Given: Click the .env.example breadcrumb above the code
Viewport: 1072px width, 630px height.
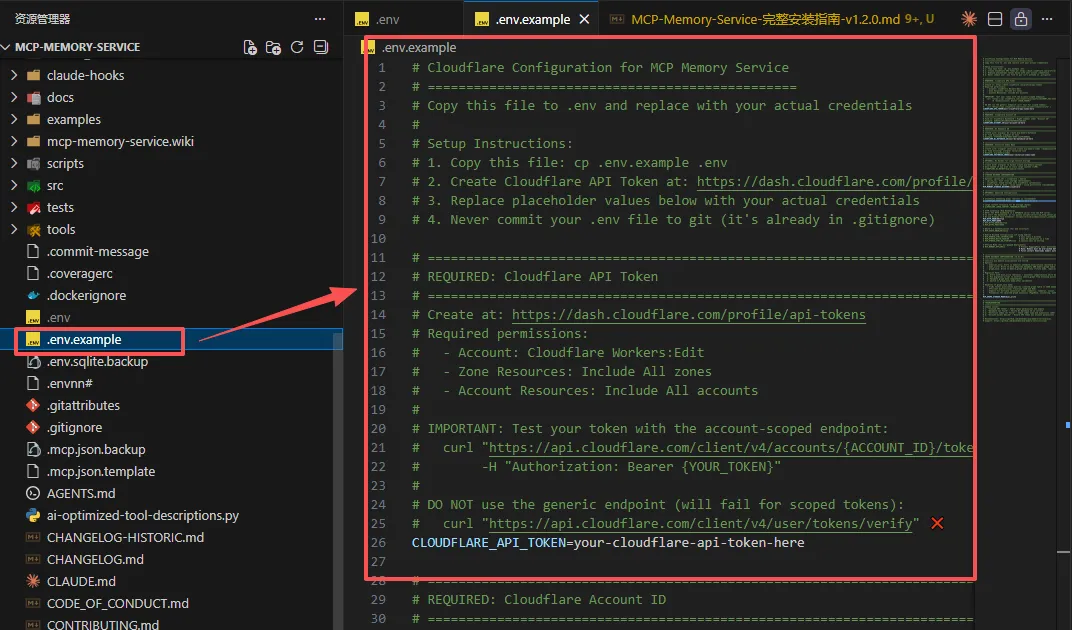Looking at the screenshot, I should click(x=418, y=47).
